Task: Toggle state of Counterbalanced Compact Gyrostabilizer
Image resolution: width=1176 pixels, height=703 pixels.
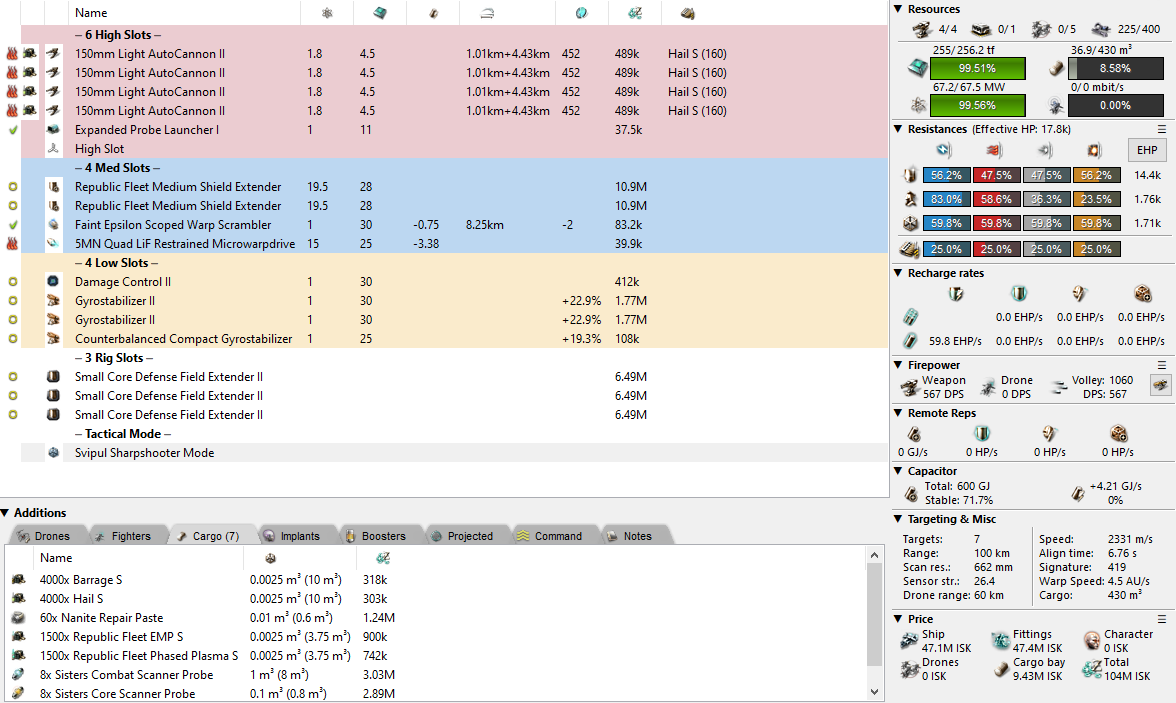Action: (x=12, y=339)
